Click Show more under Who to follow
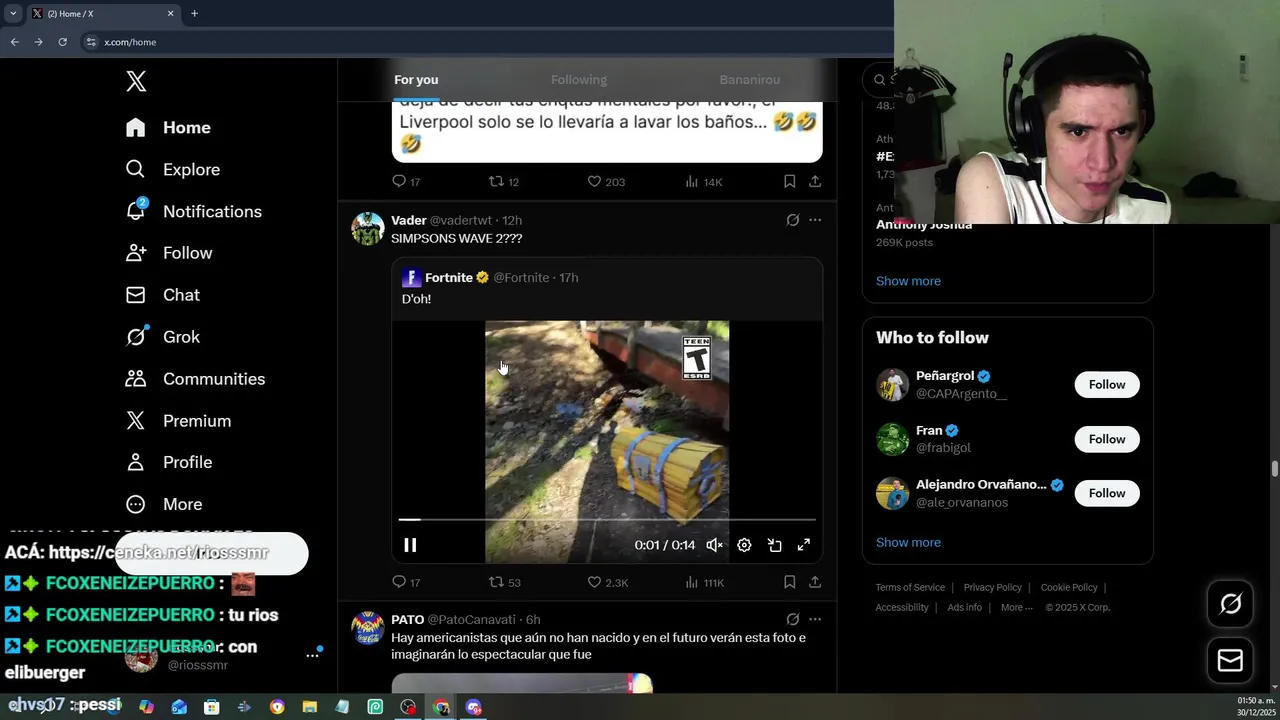Viewport: 1280px width, 720px height. (x=908, y=543)
